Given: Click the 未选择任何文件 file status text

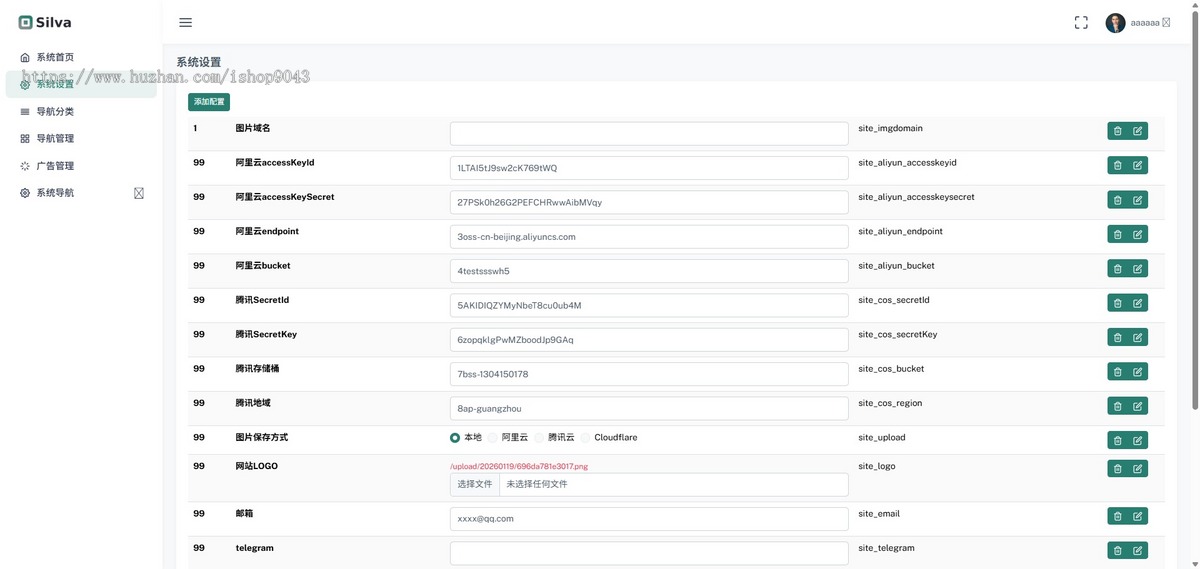Looking at the screenshot, I should coord(537,484).
